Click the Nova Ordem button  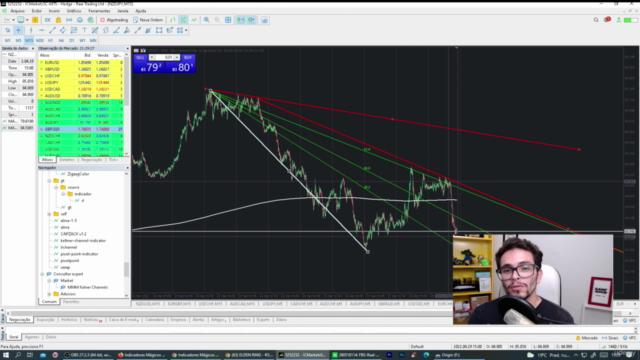pos(148,20)
